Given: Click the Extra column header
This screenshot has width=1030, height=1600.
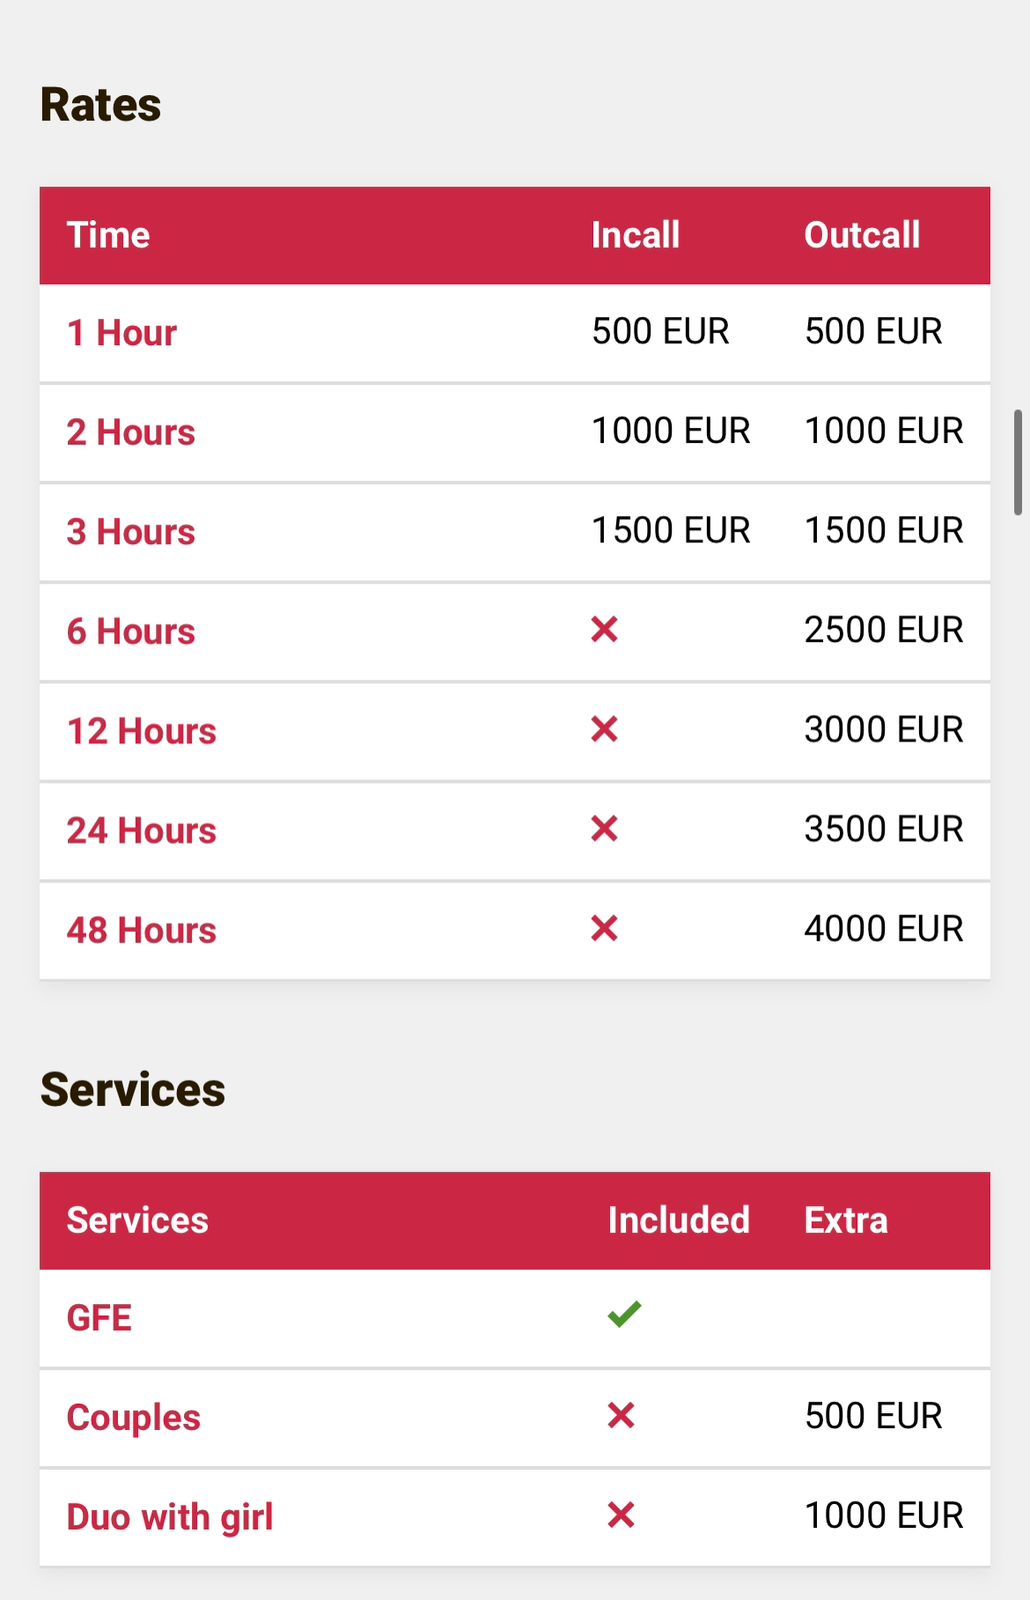Looking at the screenshot, I should coord(846,1220).
